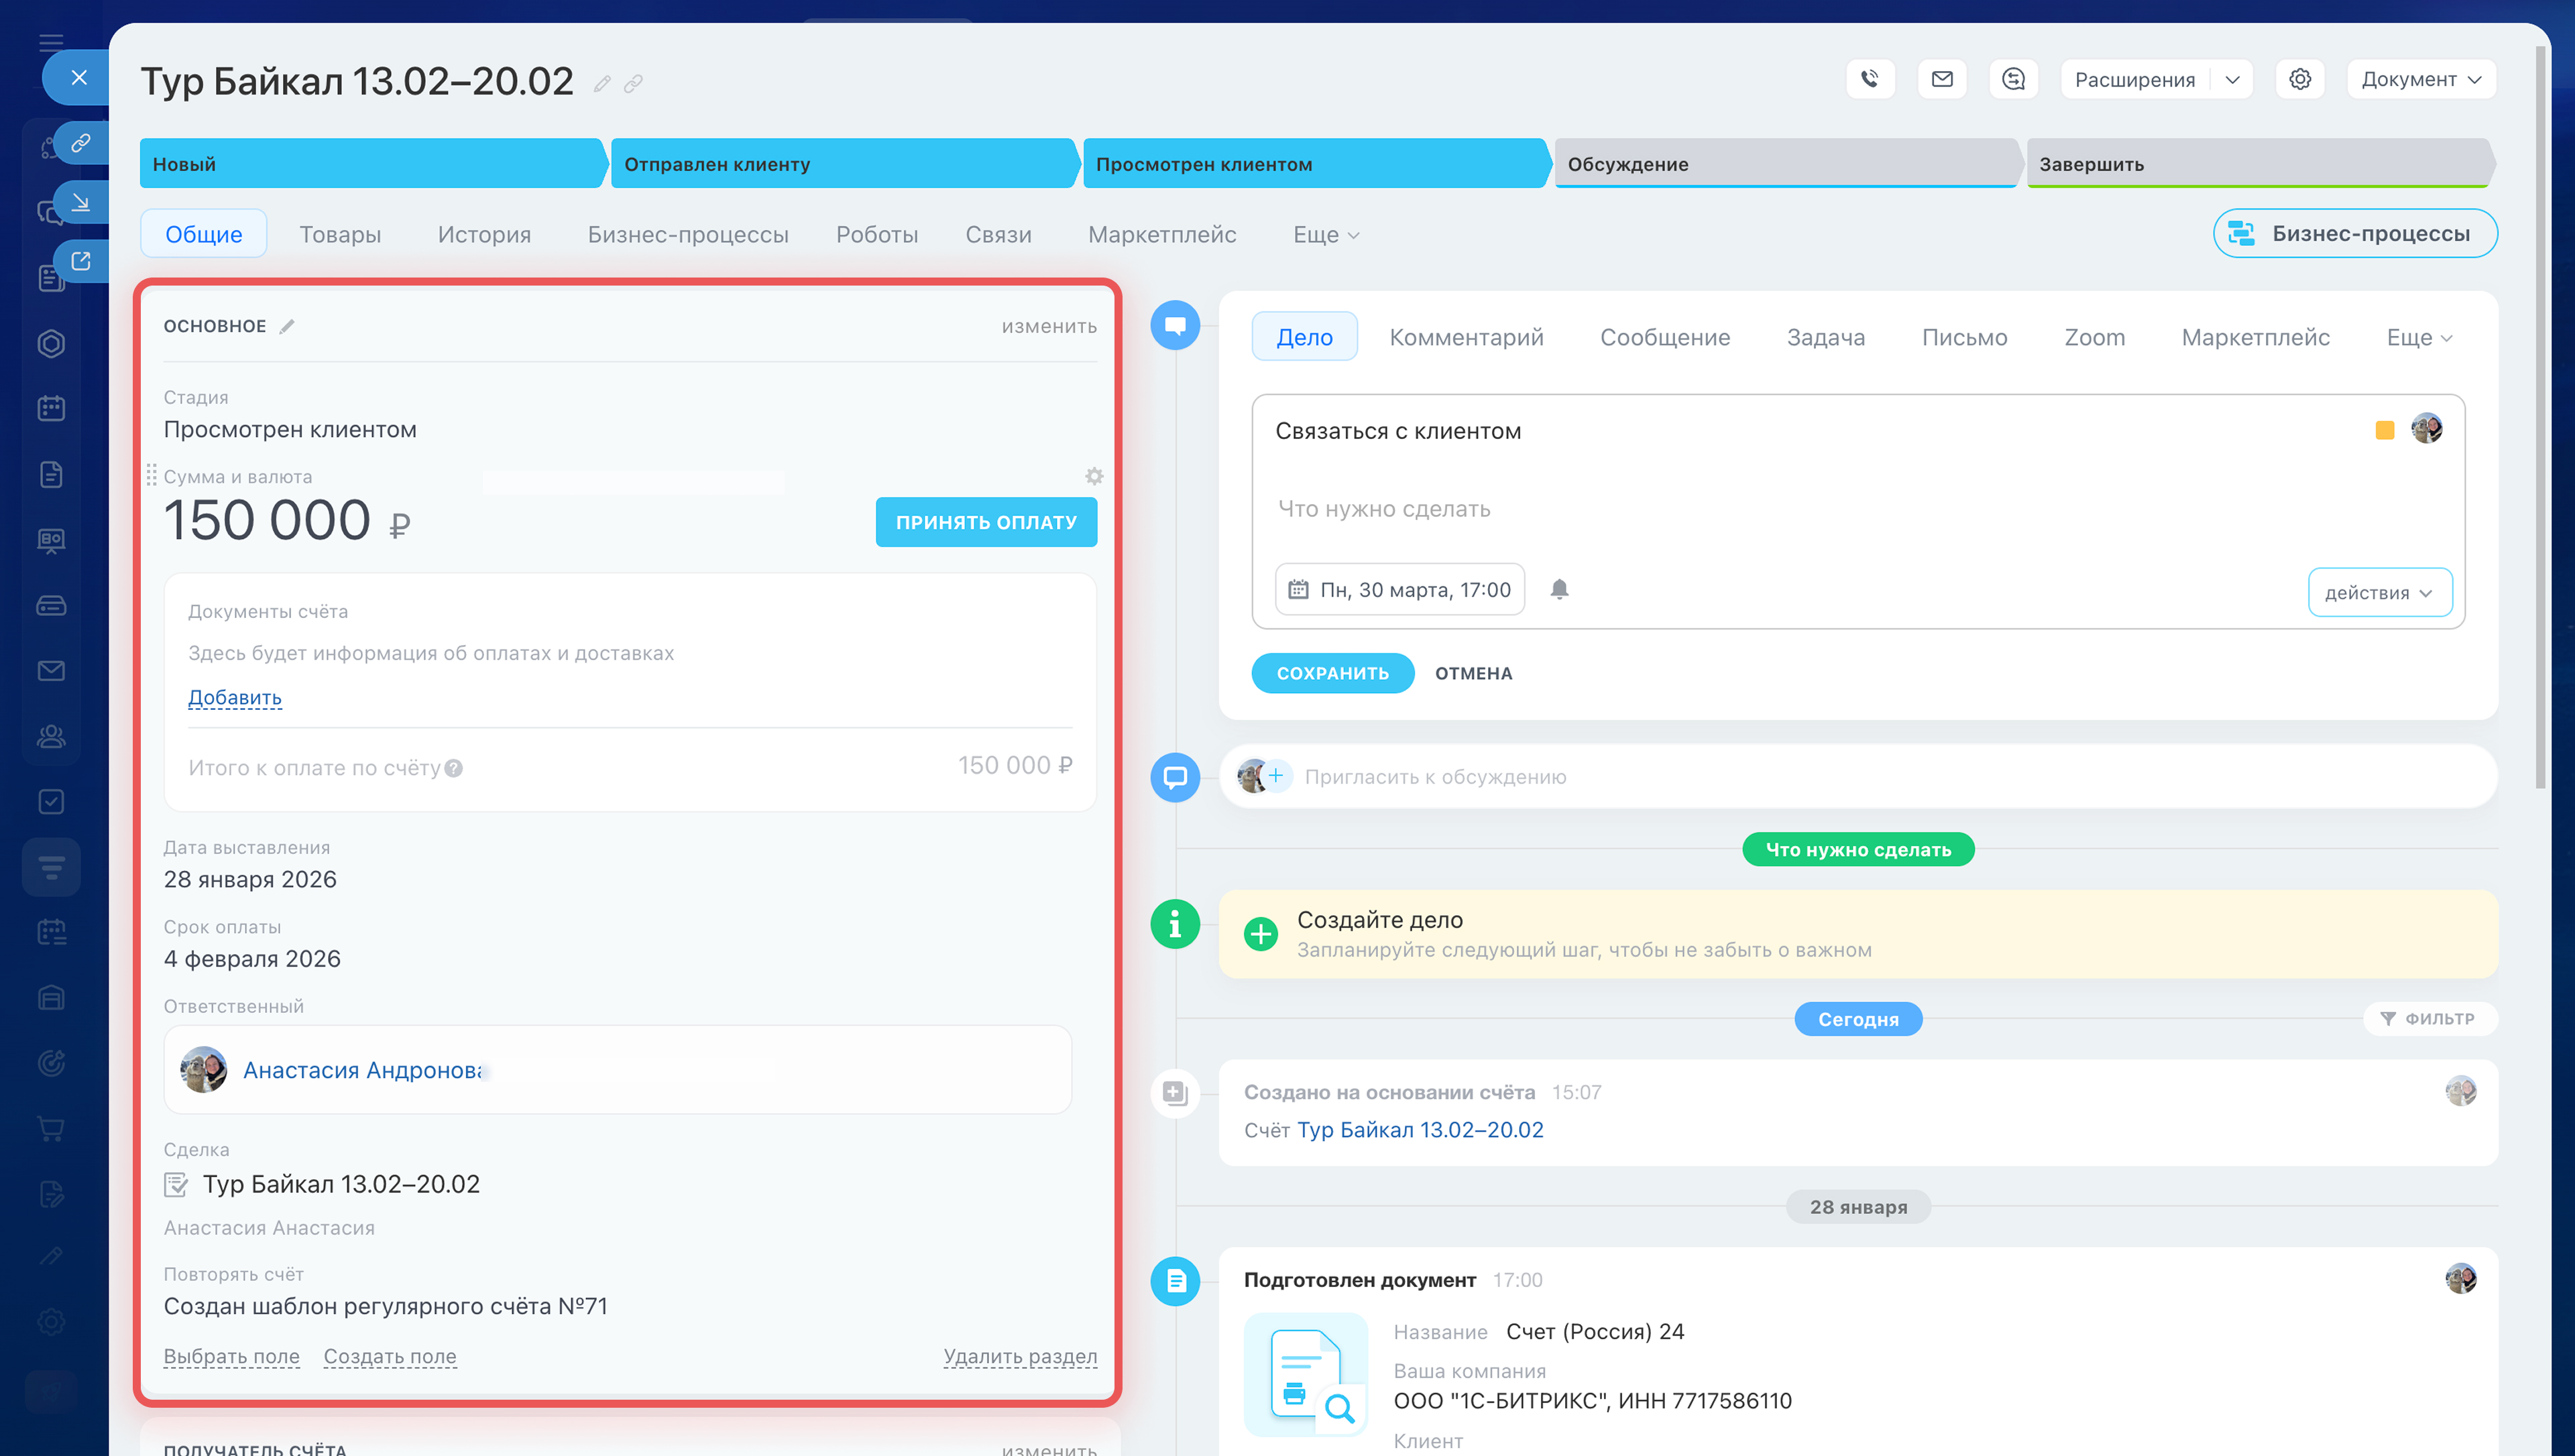Image resolution: width=2575 pixels, height=1456 pixels.
Task: Open gear icon for Сумма и валюта
Action: [x=1094, y=476]
